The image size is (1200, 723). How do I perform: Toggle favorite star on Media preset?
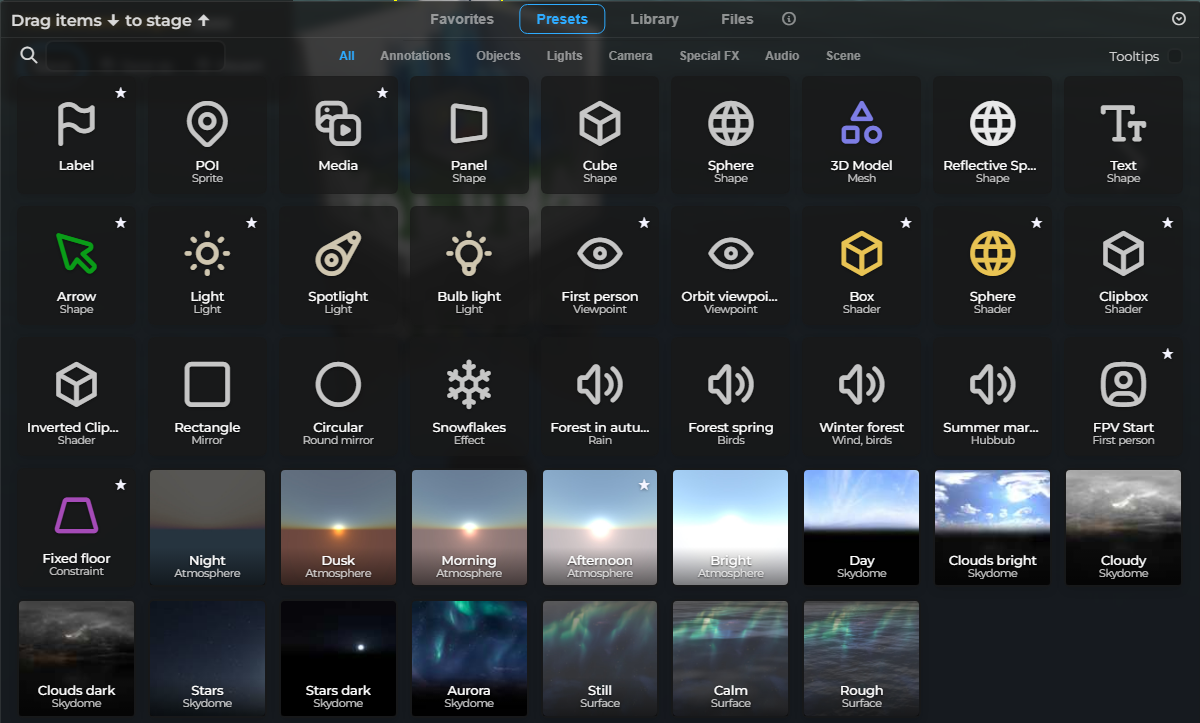(x=382, y=92)
